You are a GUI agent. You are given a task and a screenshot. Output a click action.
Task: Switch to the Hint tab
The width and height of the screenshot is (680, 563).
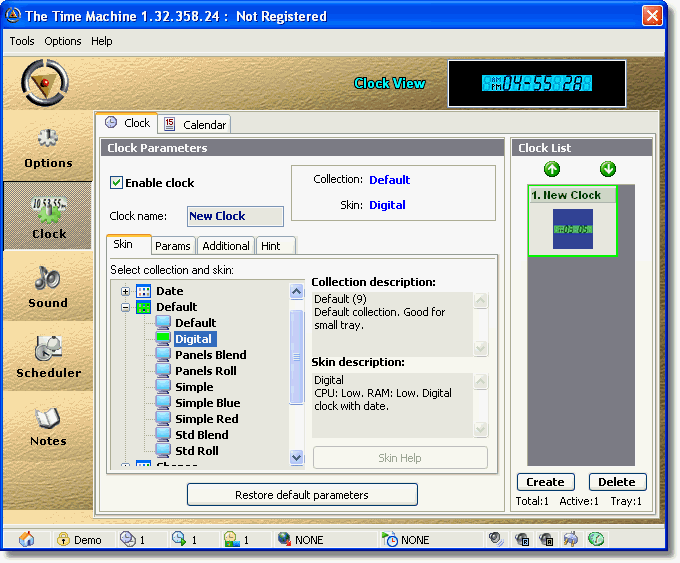pyautogui.click(x=276, y=246)
